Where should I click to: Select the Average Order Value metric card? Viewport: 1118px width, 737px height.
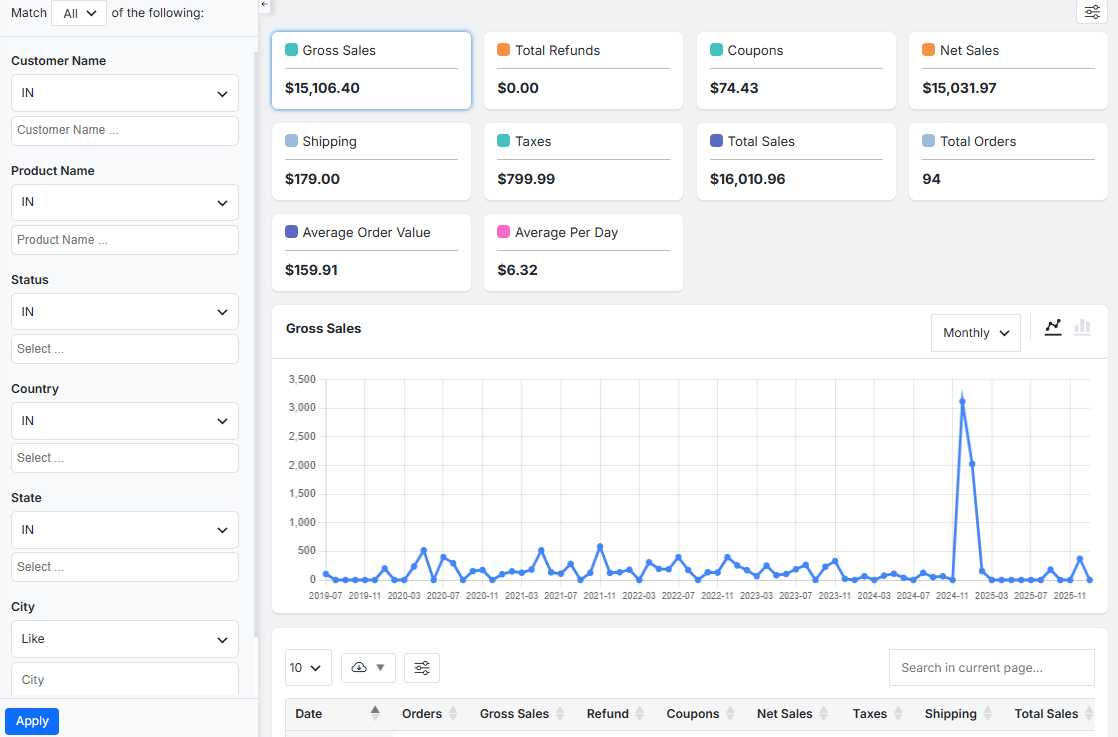[x=371, y=252]
